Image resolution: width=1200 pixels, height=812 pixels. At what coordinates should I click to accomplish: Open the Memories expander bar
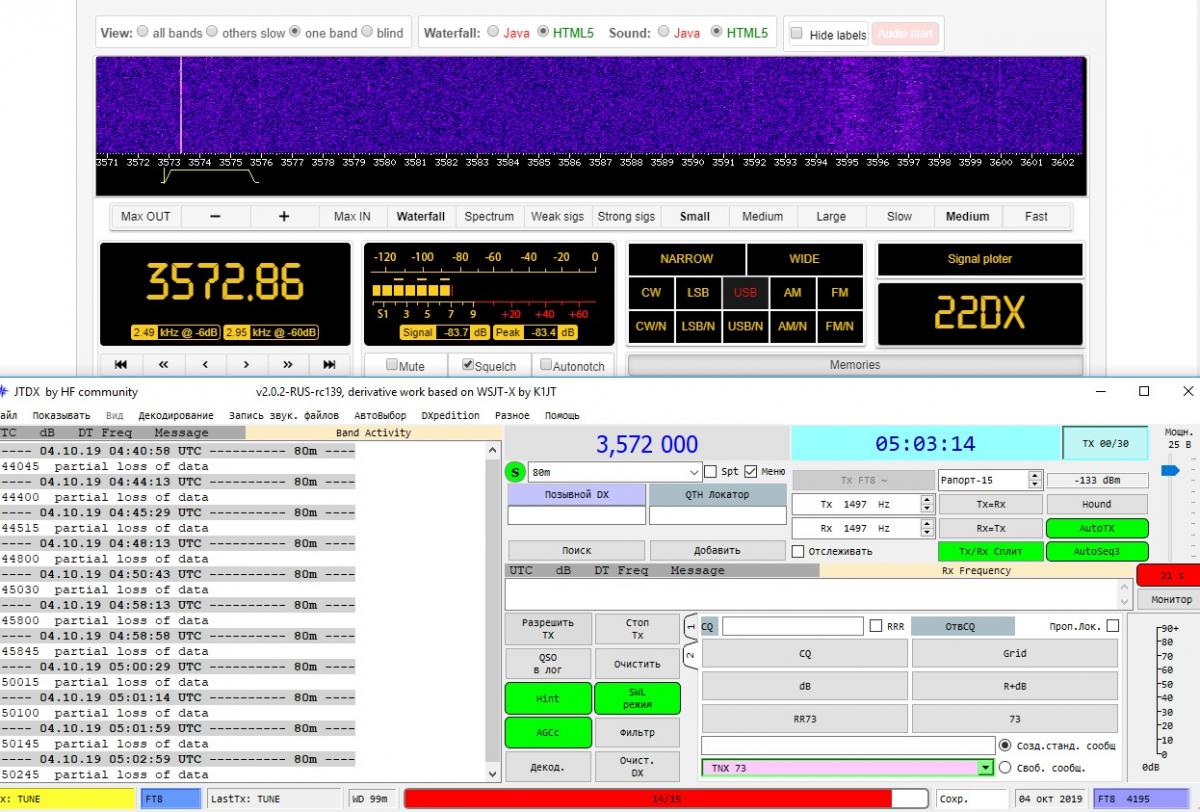point(854,365)
